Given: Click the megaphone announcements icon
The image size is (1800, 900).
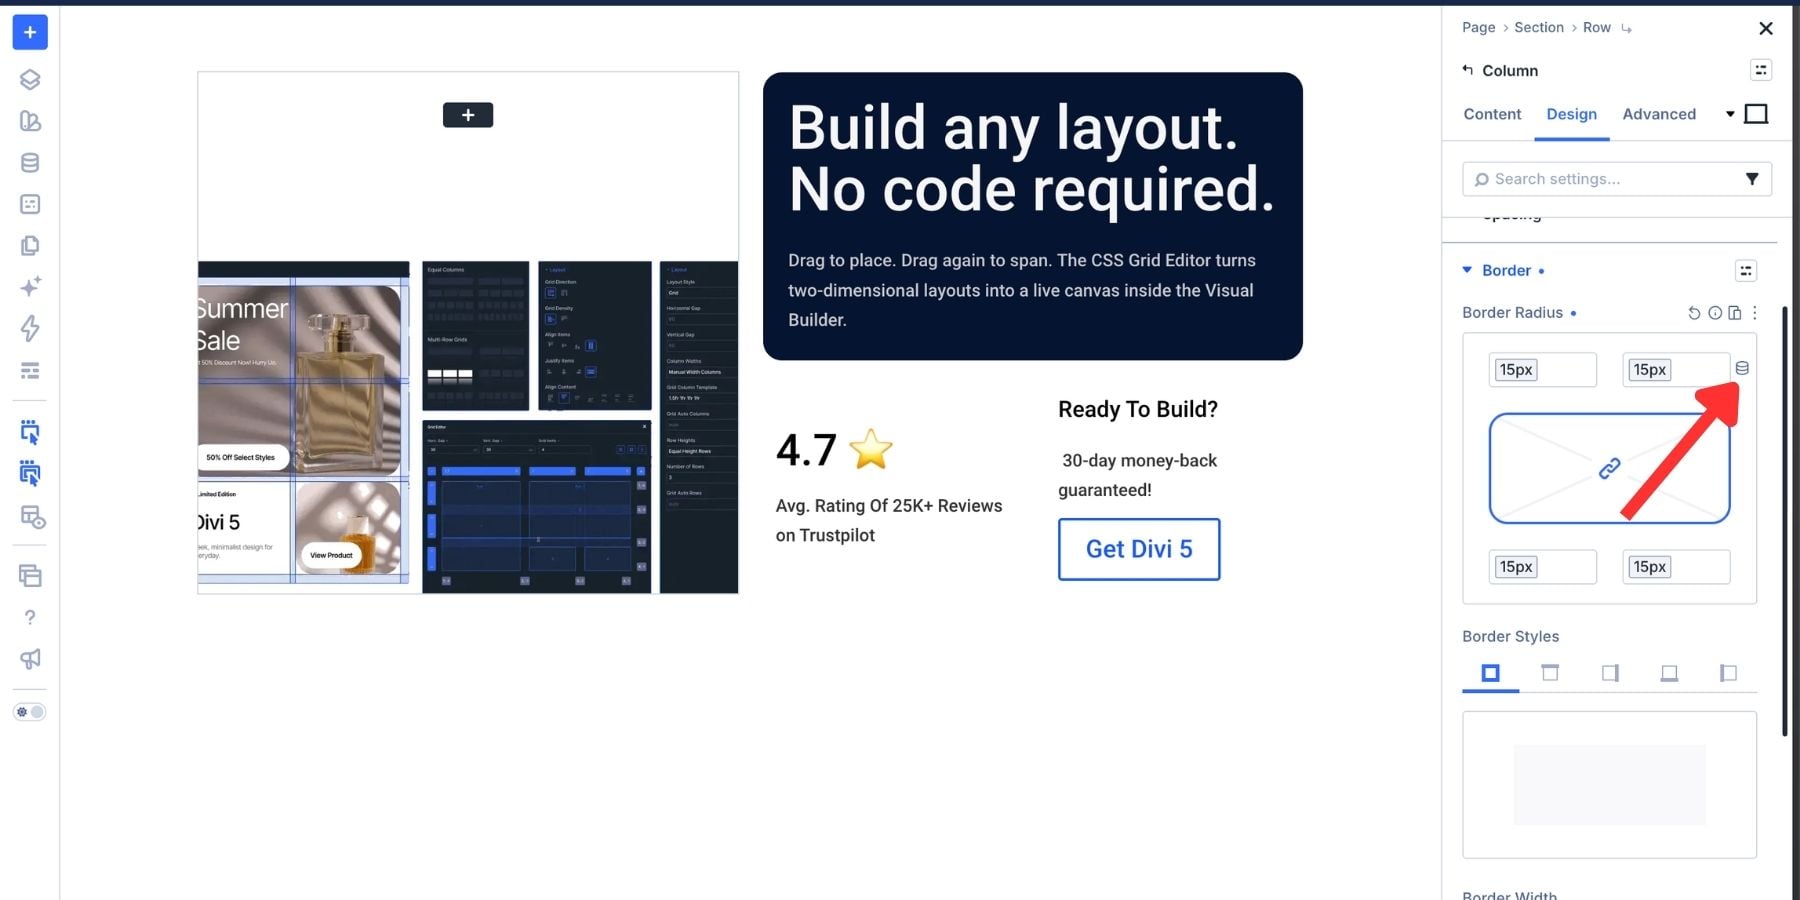Looking at the screenshot, I should (x=30, y=658).
